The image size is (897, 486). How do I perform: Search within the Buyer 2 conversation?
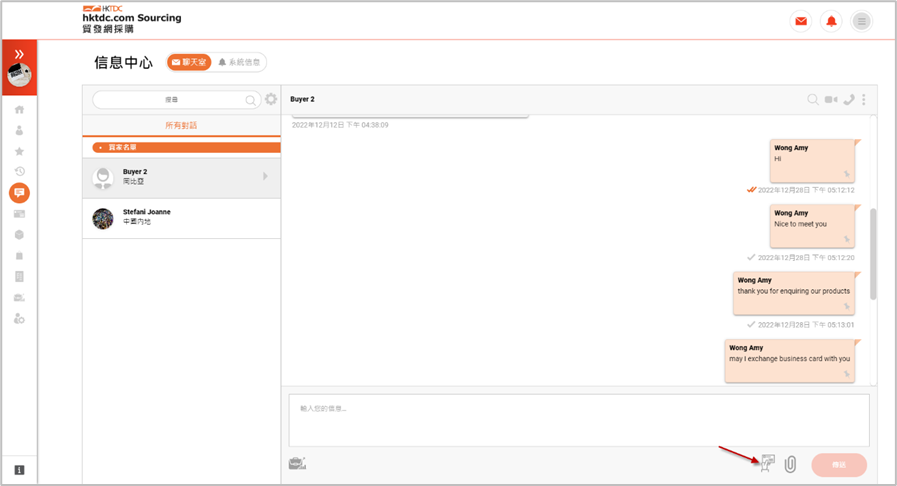point(813,100)
